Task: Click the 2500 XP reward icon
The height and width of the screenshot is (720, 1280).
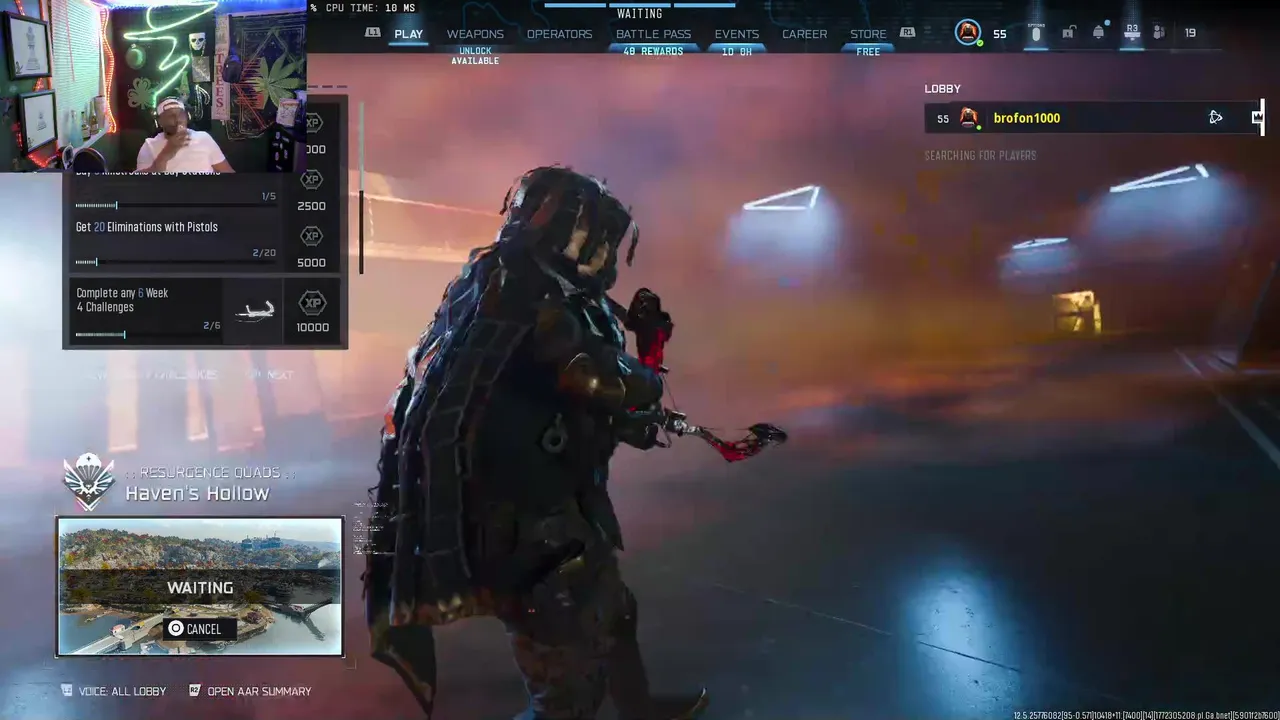Action: coord(312,179)
